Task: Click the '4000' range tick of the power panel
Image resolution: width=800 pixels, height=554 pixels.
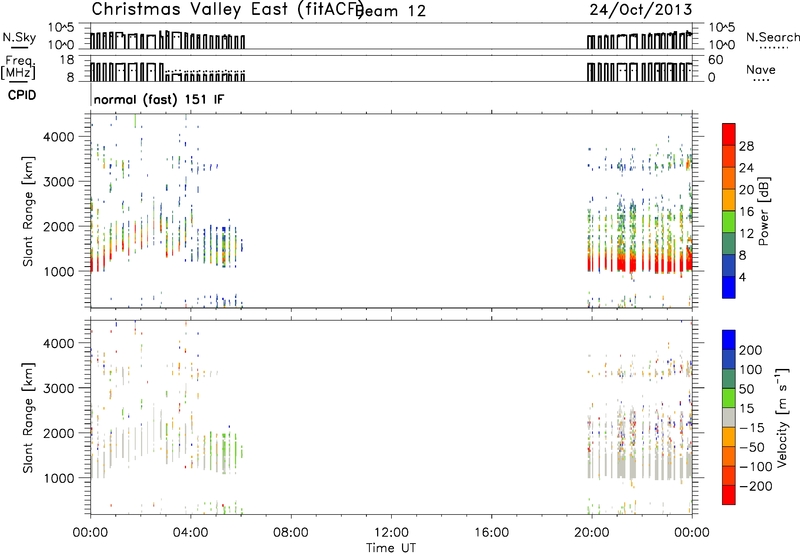Action: [58, 137]
